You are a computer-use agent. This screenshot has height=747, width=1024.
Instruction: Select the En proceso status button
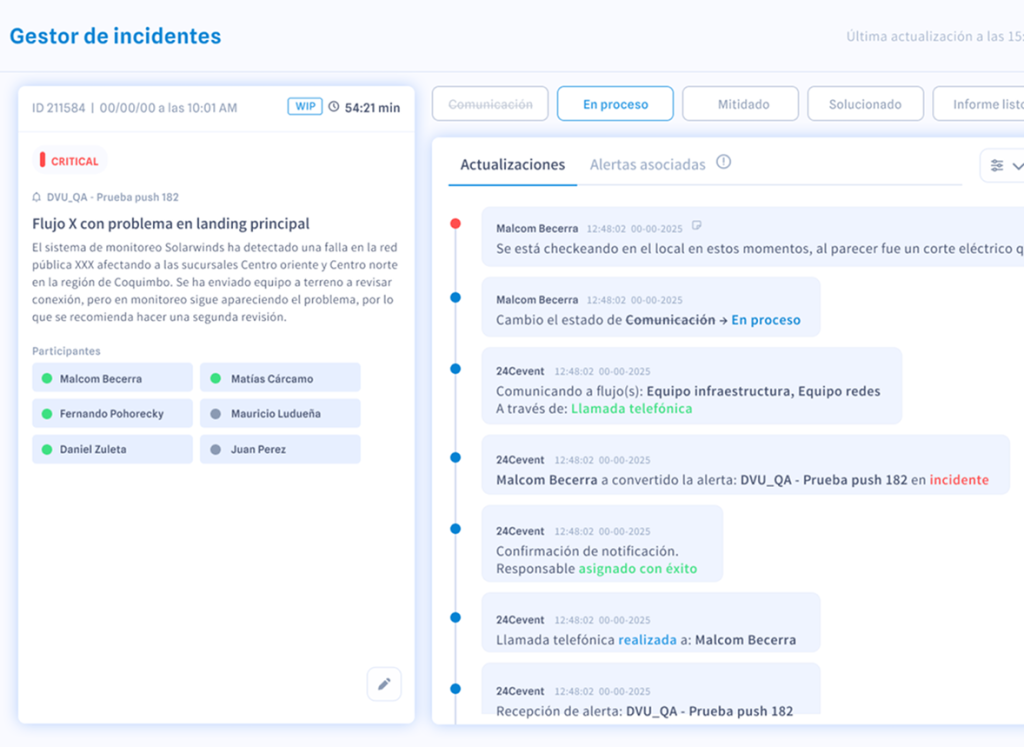(615, 104)
